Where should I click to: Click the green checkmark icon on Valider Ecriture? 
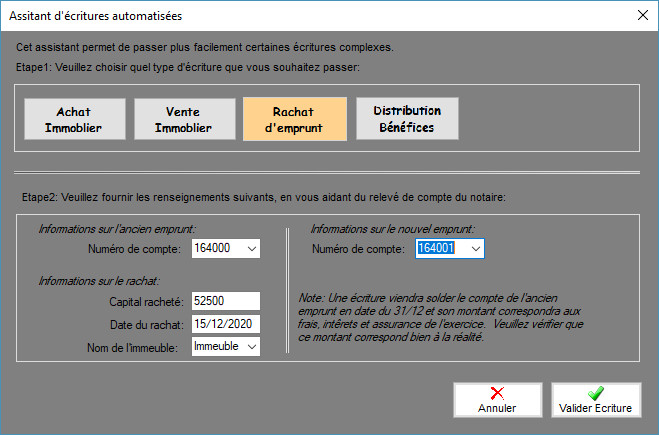pyautogui.click(x=597, y=395)
